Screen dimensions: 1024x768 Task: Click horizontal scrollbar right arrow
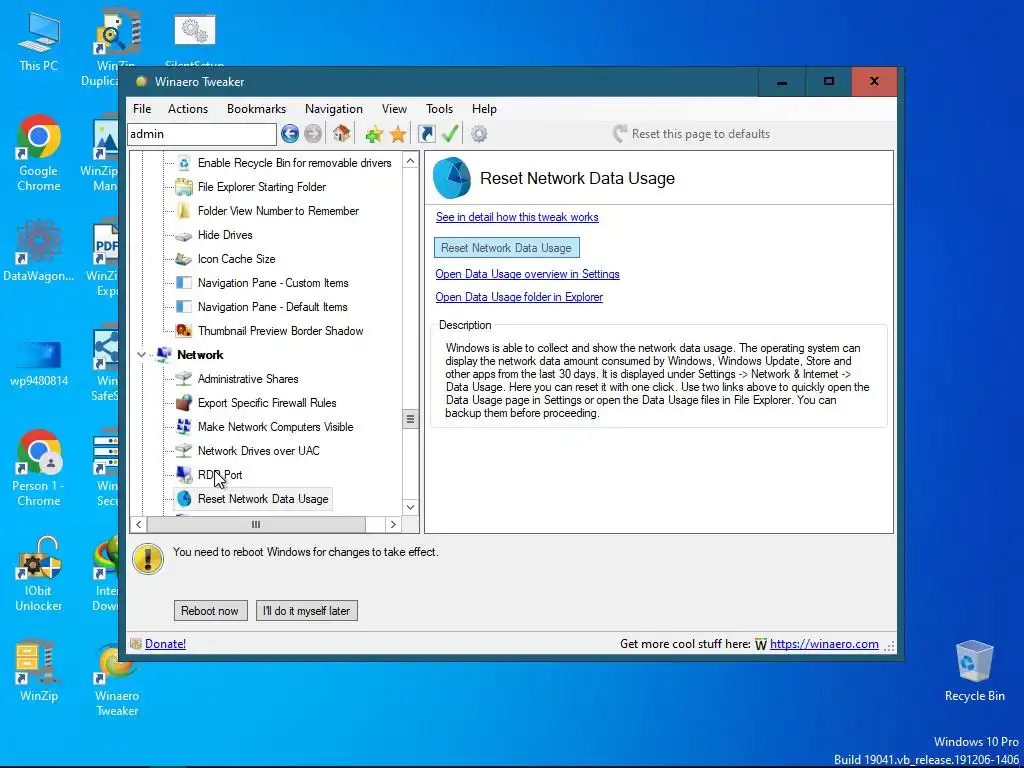pyautogui.click(x=392, y=524)
